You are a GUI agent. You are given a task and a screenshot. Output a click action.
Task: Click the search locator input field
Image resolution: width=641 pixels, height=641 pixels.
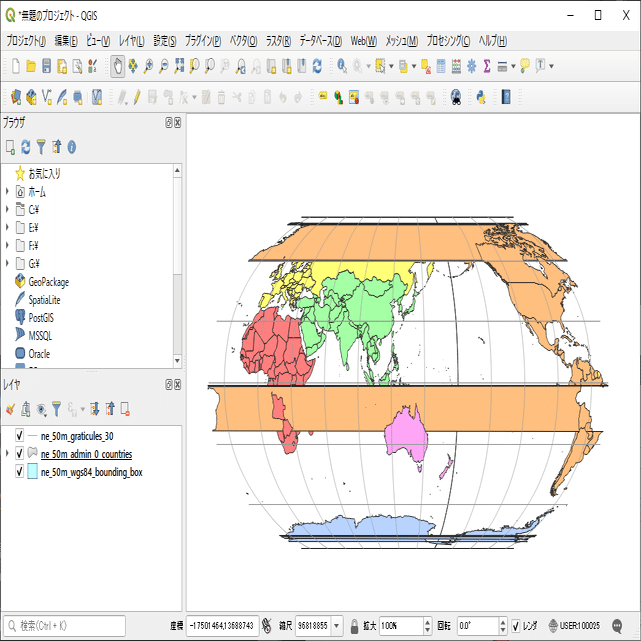(x=64, y=626)
